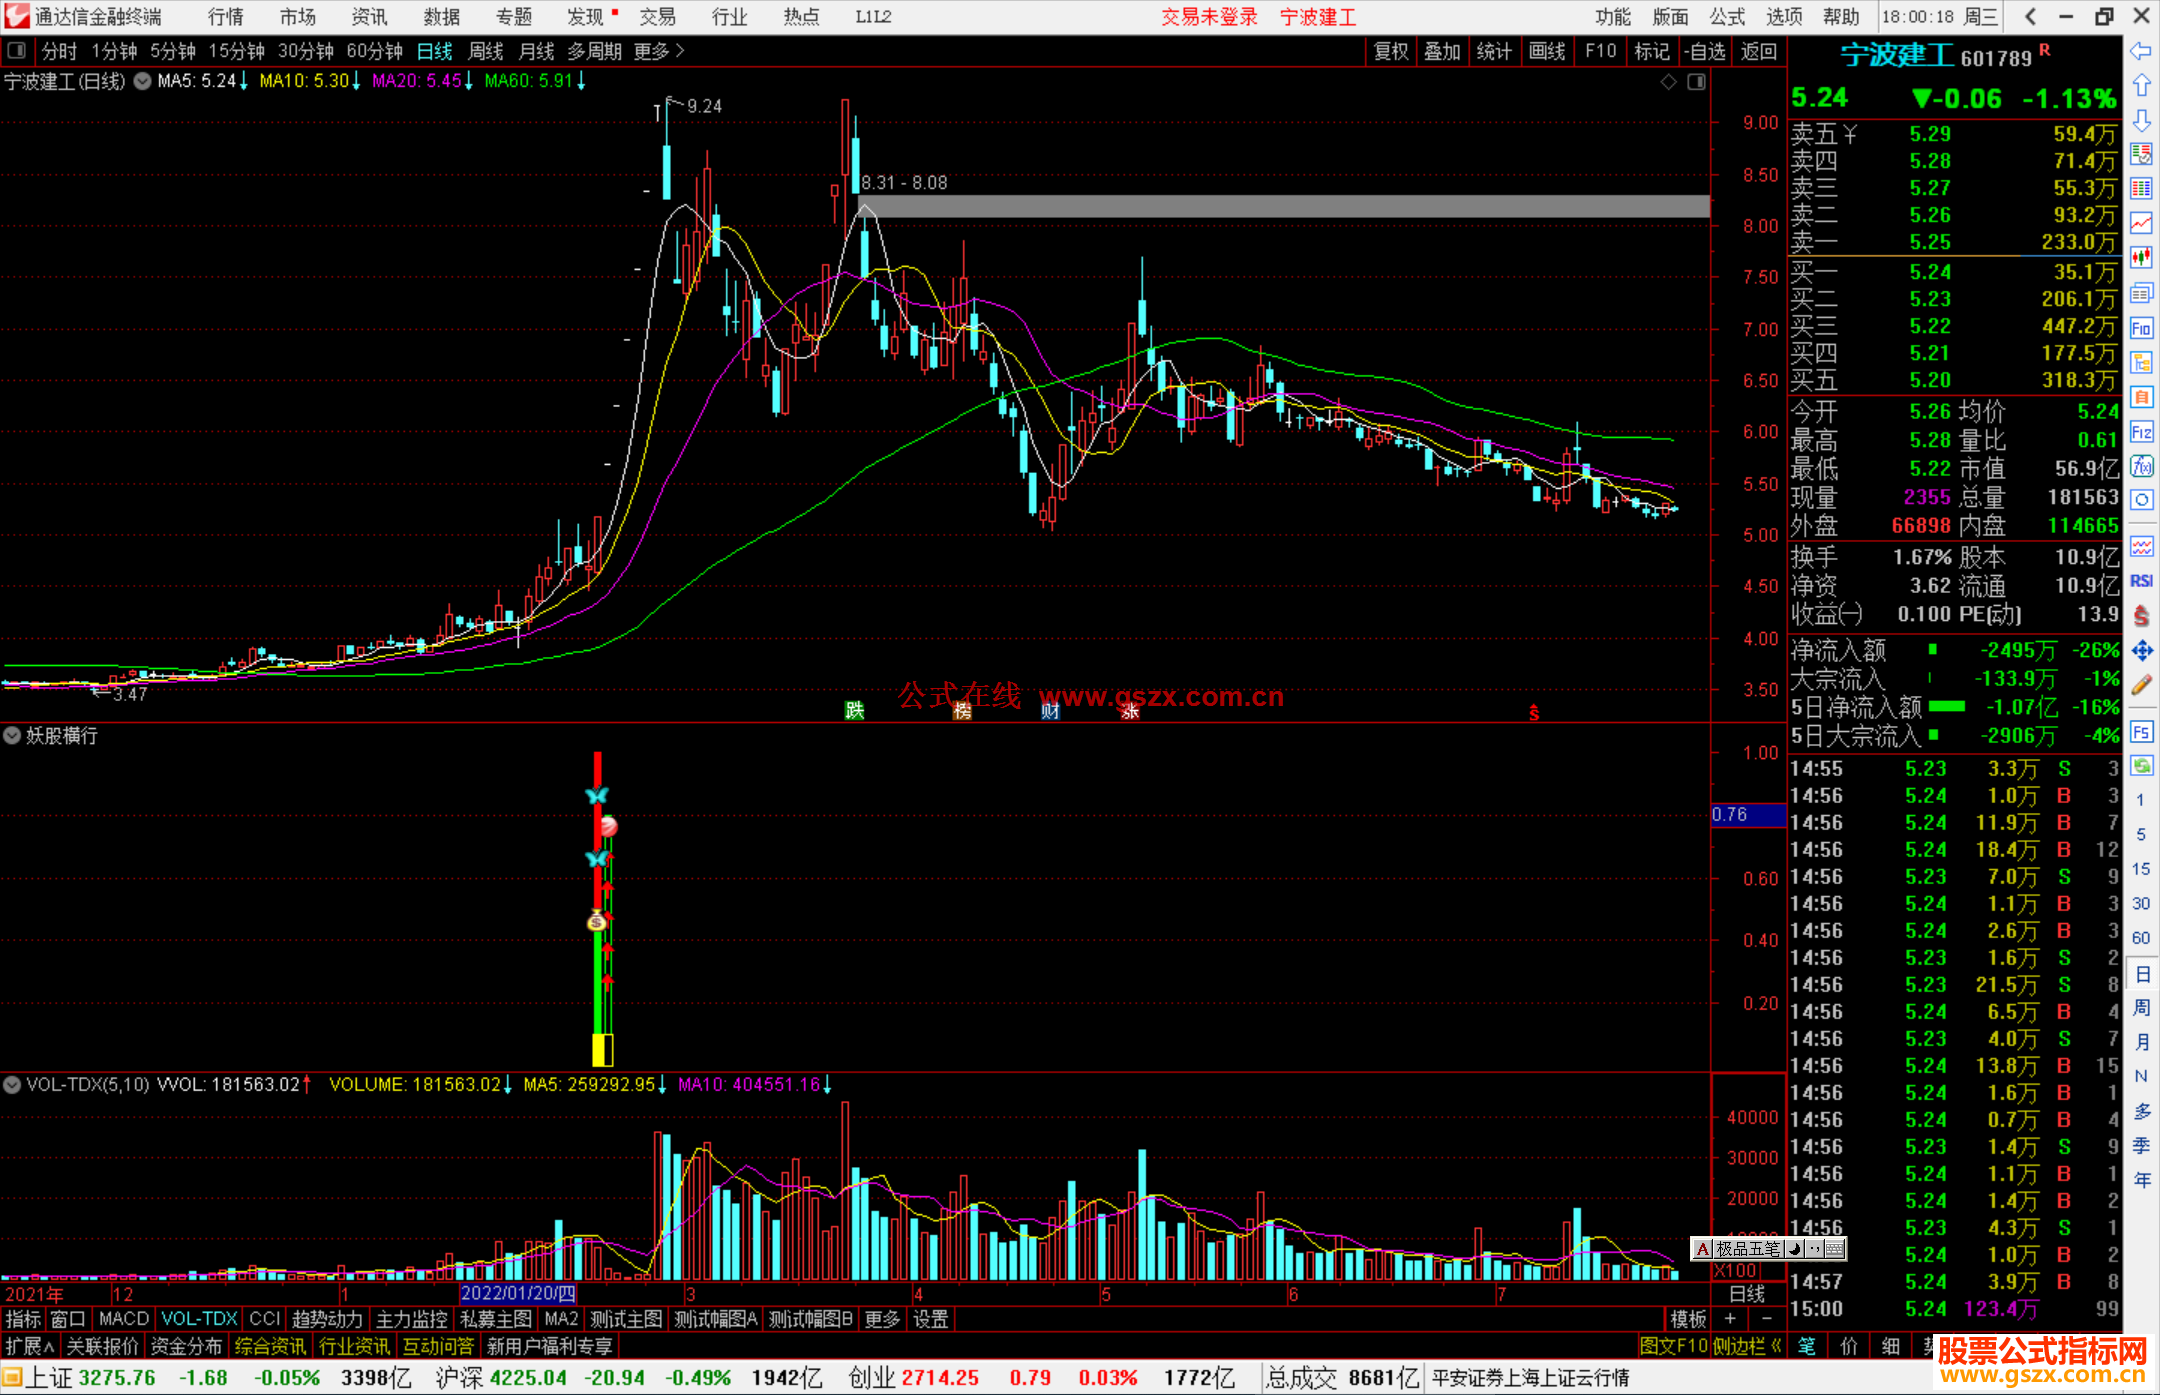Click the 2022/01/20/四 date marker on timeline
2160x1395 pixels.
(518, 1294)
